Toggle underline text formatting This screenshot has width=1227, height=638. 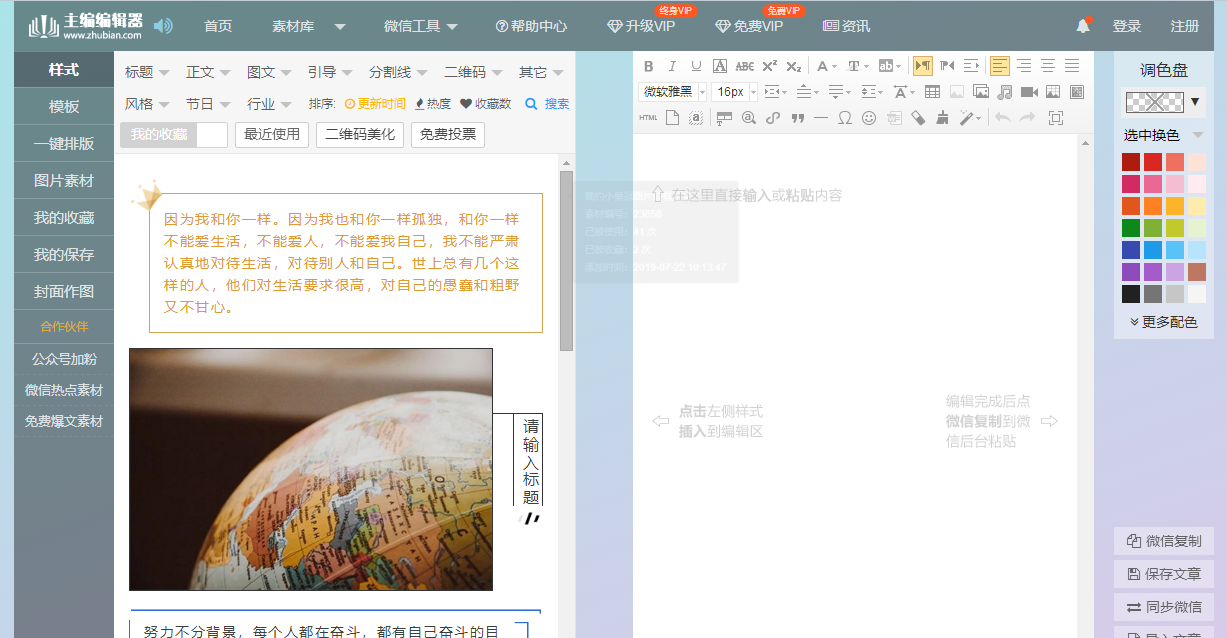click(x=695, y=66)
